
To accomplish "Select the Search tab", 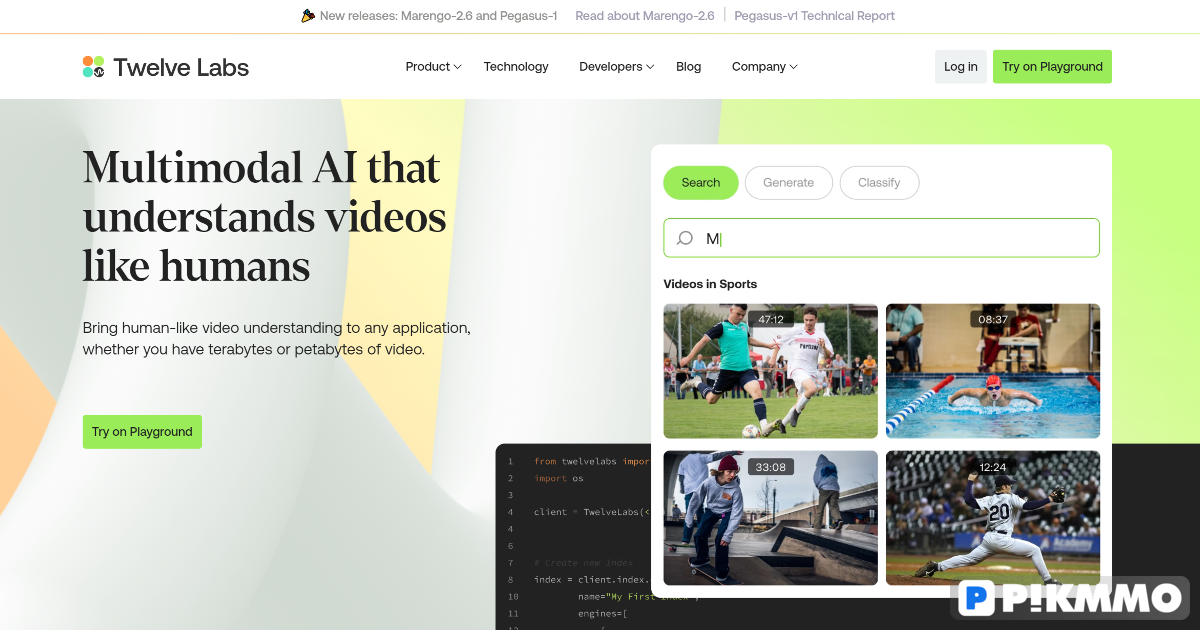I will 701,183.
